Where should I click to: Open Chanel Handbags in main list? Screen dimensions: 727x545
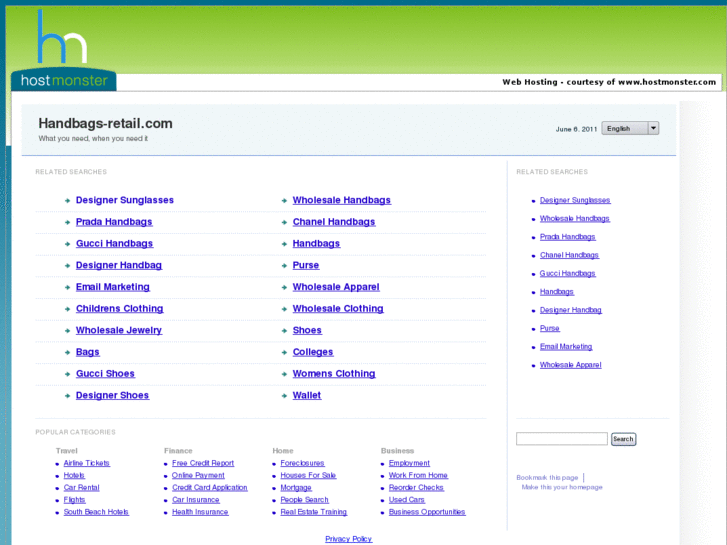[334, 222]
